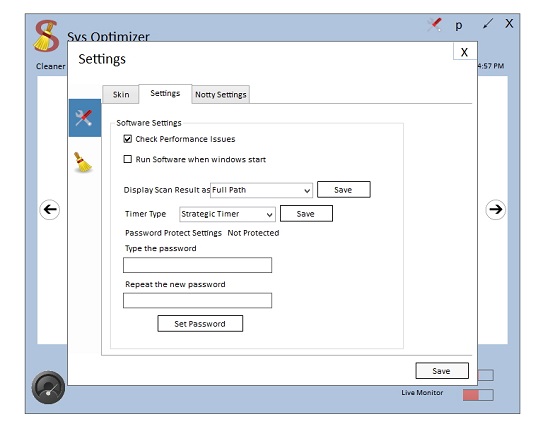Screen dimensions: 550x431
Task: Click the Cleaner label in main window
Action: tap(51, 66)
